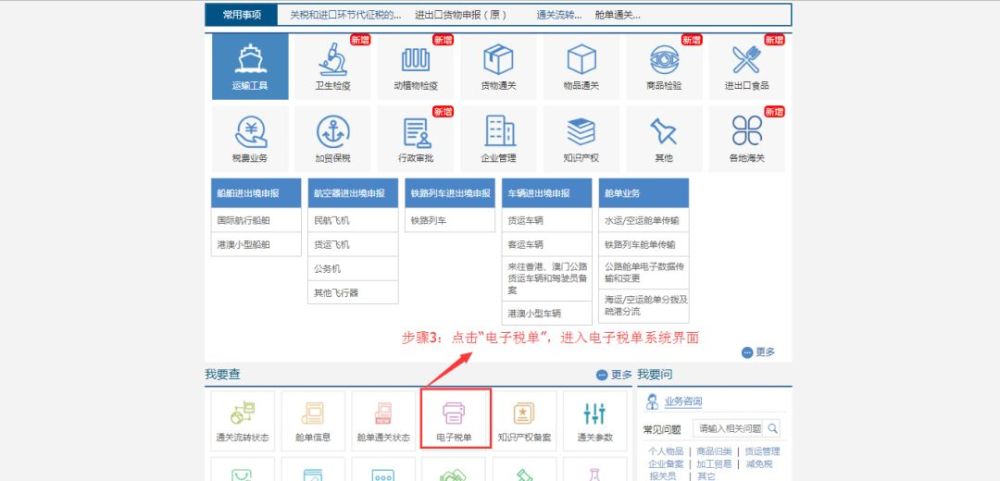This screenshot has height=481, width=1000.
Task: Open the 舱单通关... shortcut
Action: 617,15
